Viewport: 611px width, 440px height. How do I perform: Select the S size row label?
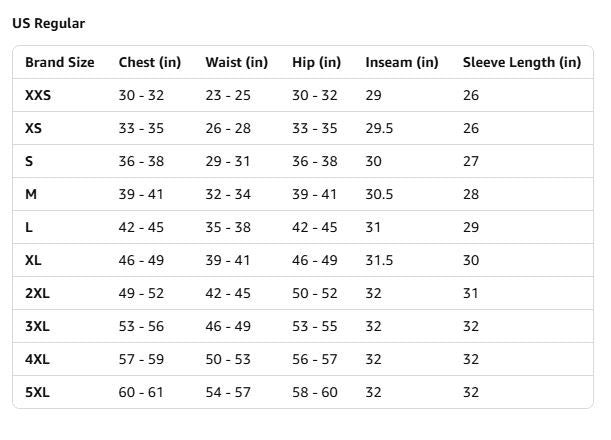tap(29, 161)
